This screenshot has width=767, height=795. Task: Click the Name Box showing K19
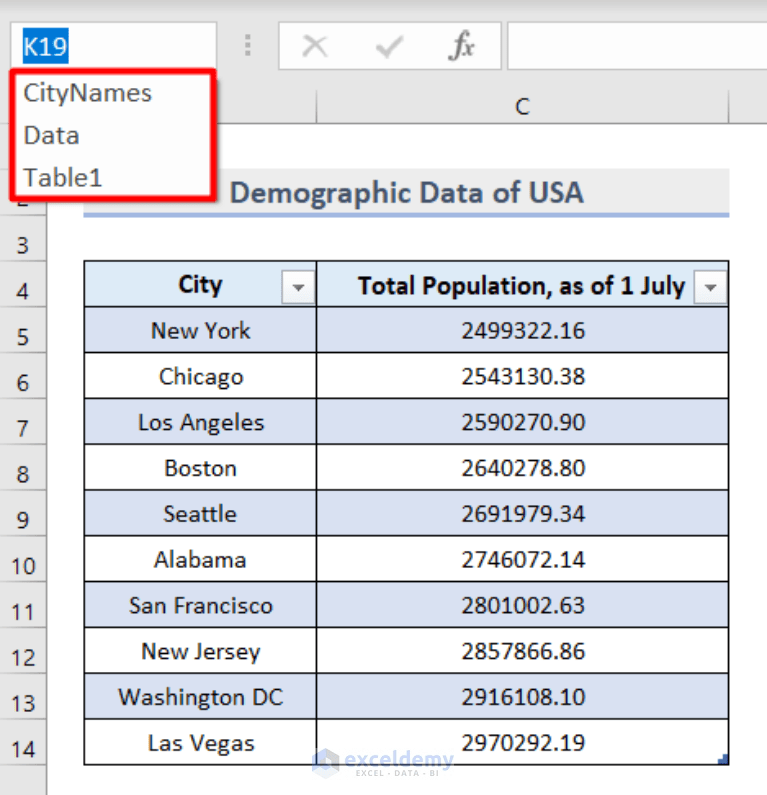click(114, 46)
